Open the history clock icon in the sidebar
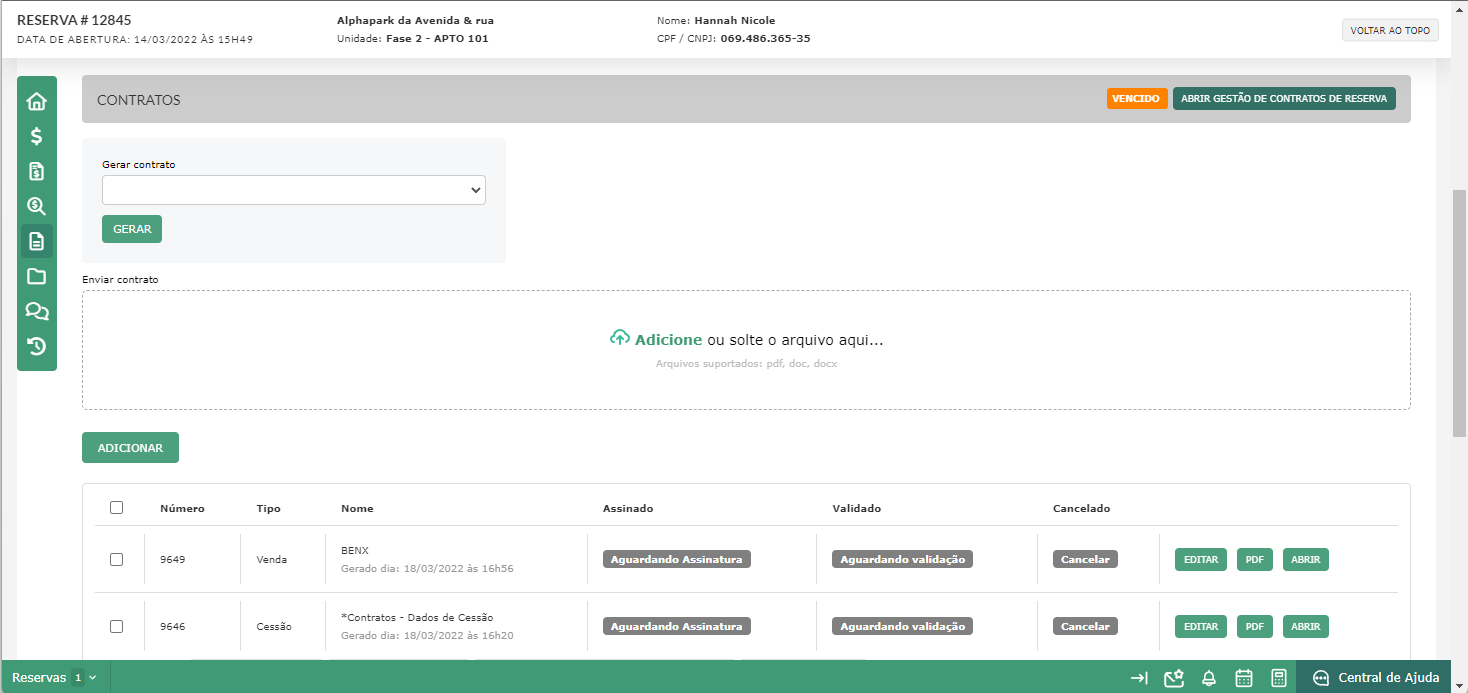1468x693 pixels. [37, 346]
